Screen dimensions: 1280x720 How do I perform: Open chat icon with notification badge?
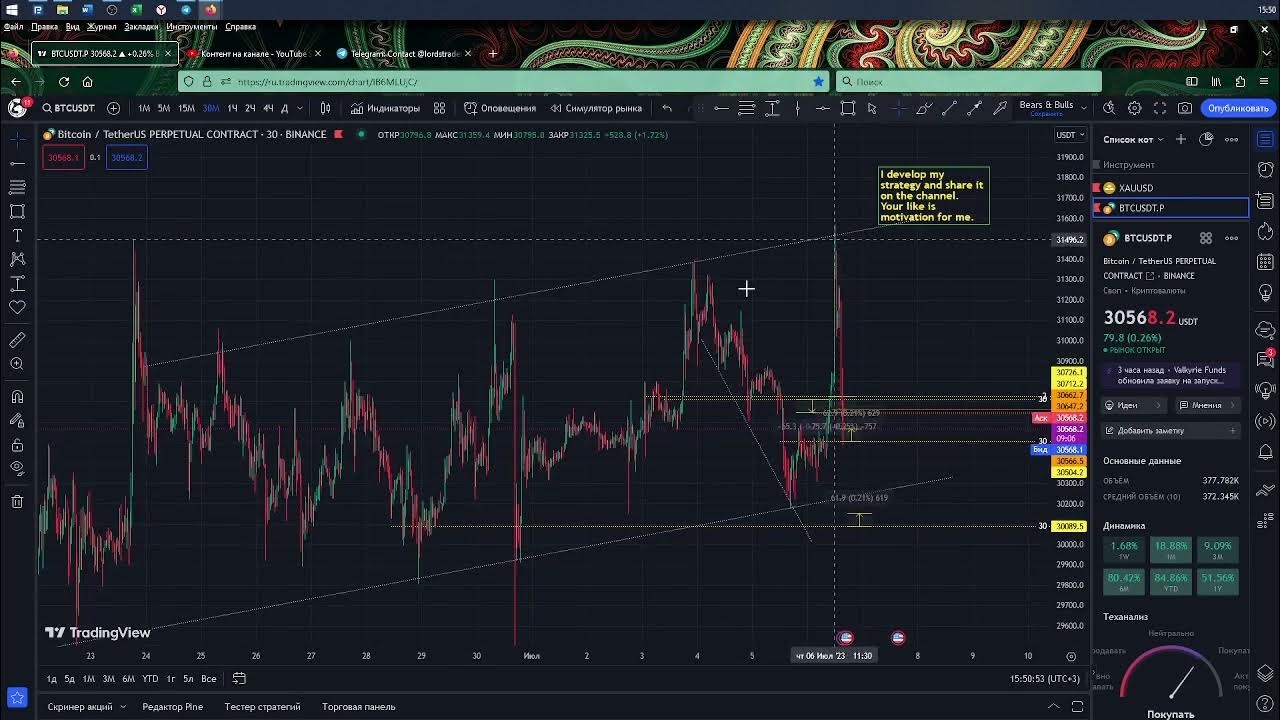coord(1265,357)
